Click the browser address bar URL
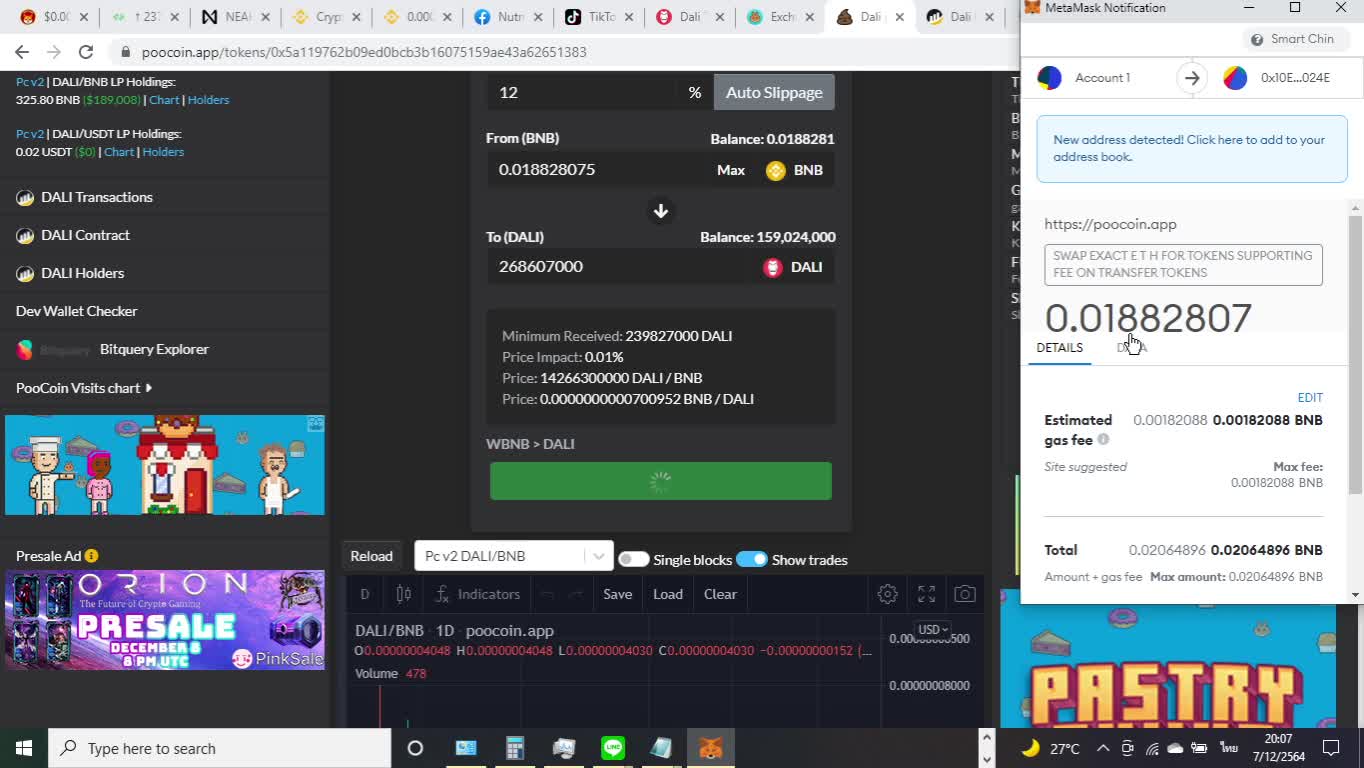 364,52
